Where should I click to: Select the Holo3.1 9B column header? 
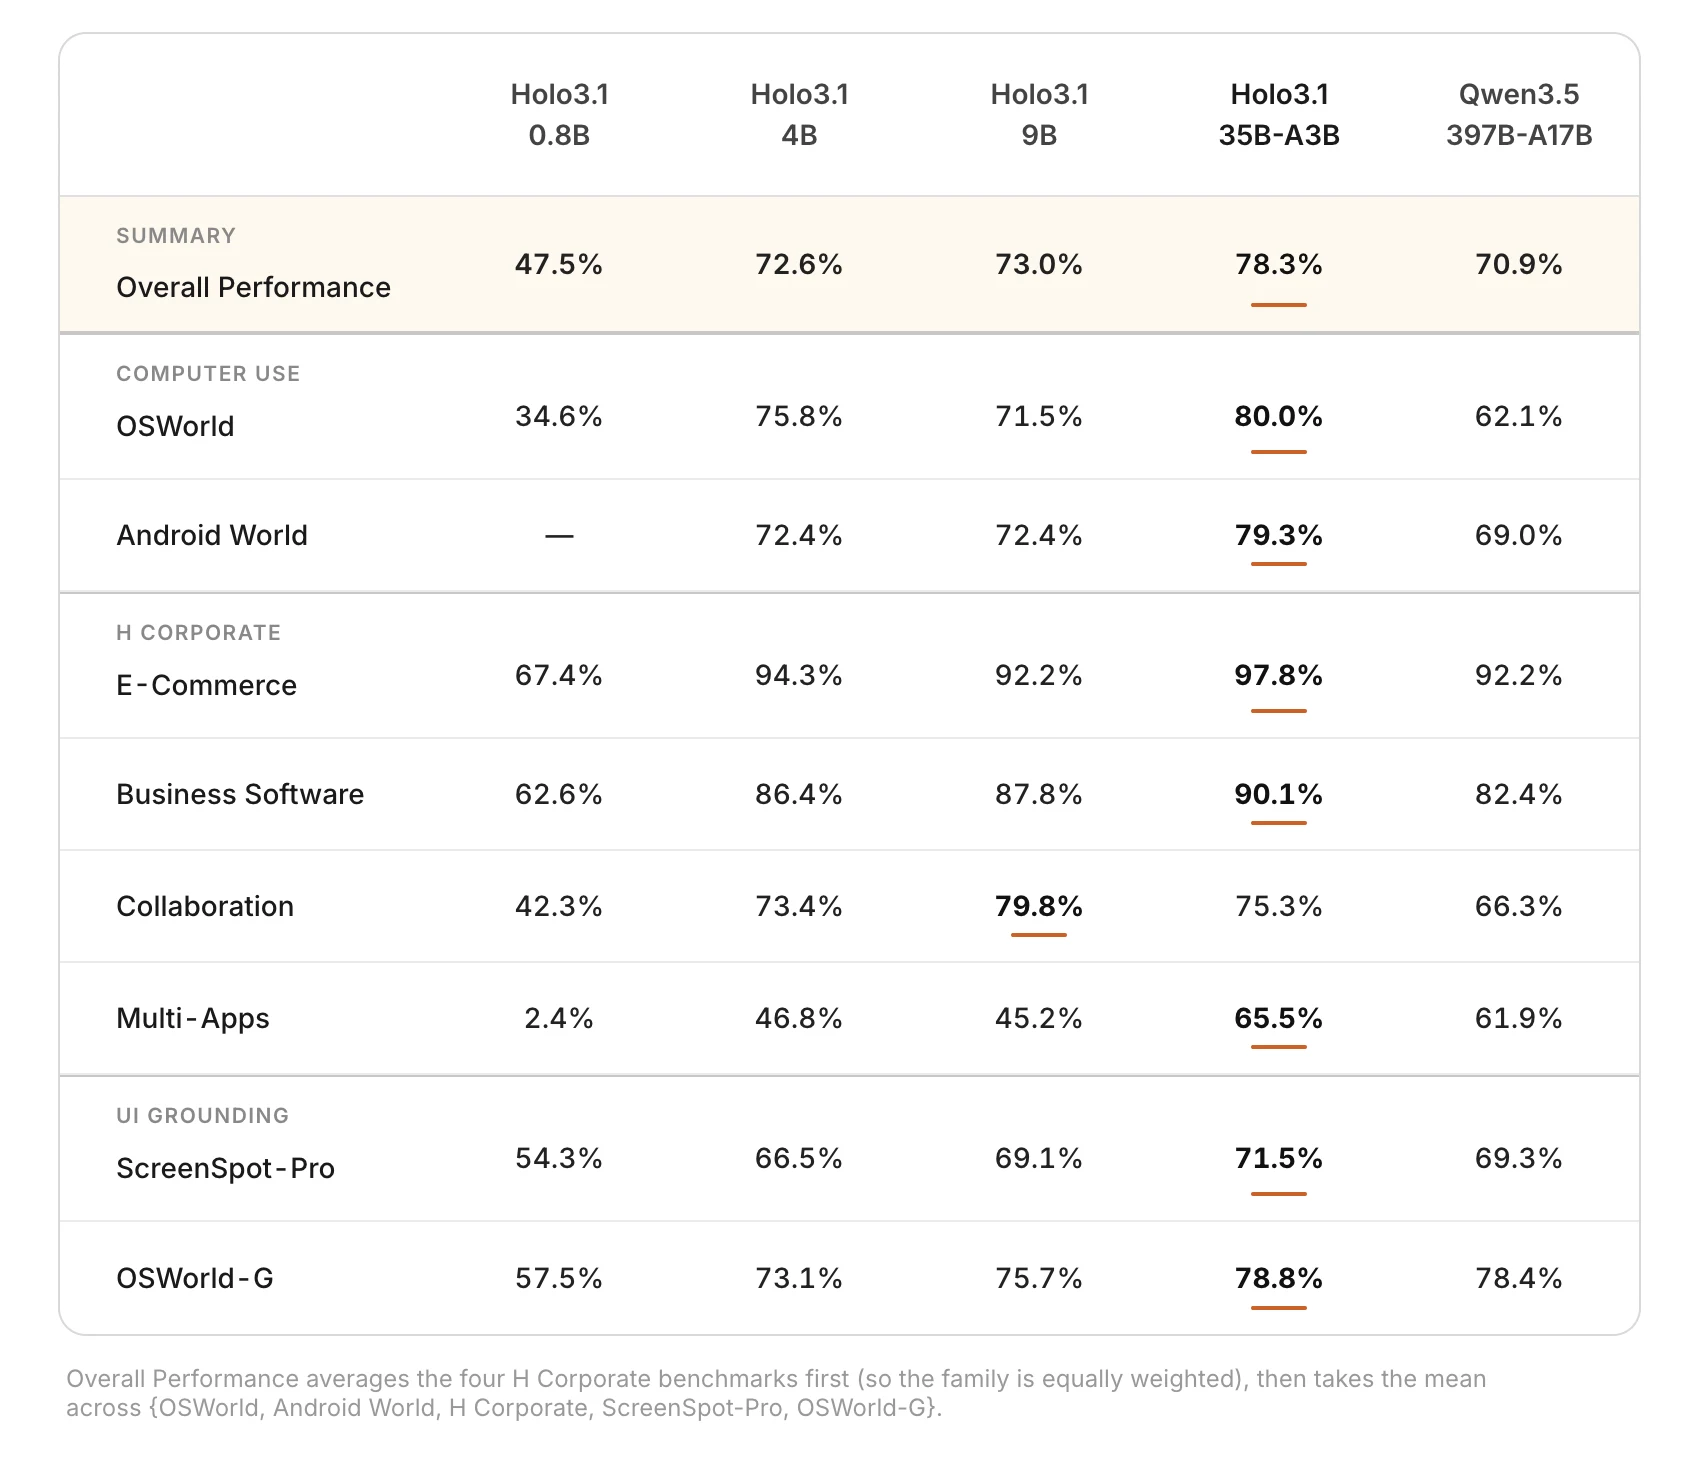1039,114
